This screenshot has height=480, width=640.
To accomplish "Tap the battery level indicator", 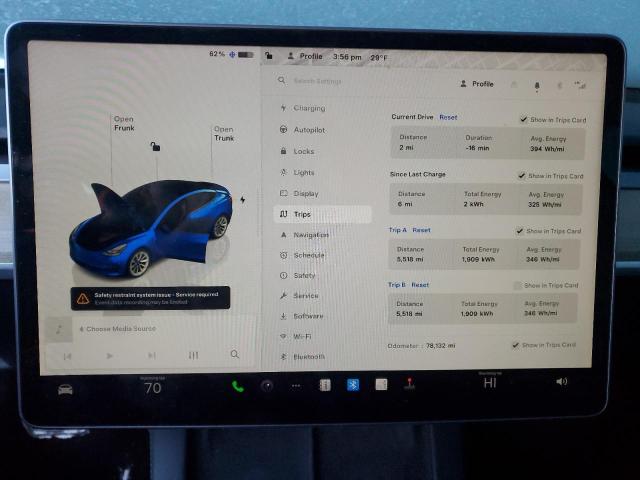I will (x=246, y=54).
